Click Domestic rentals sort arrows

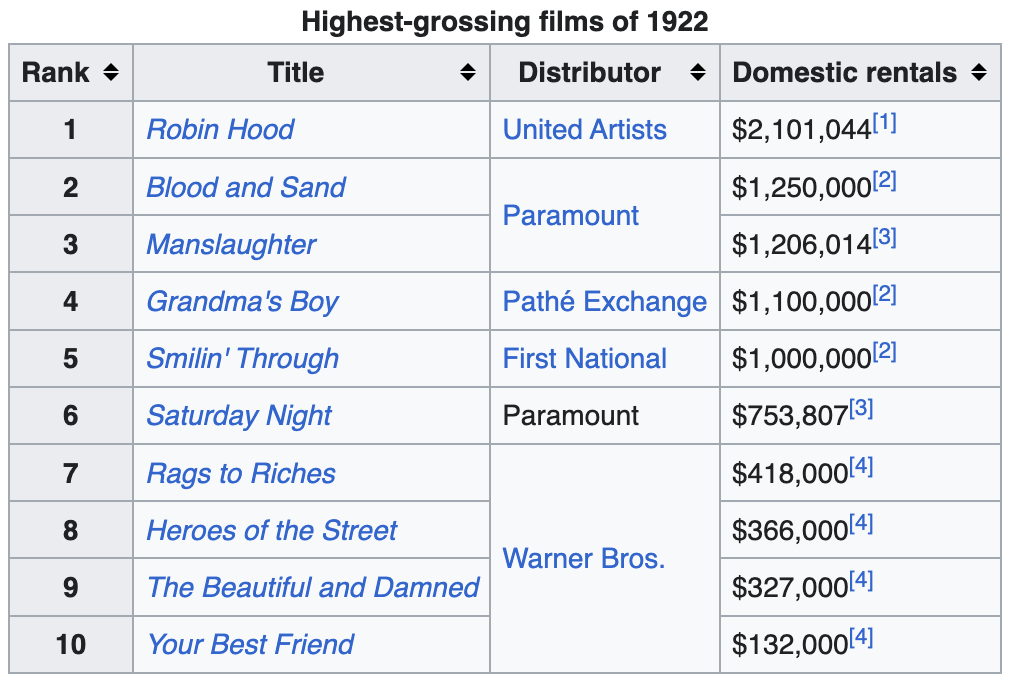point(979,73)
